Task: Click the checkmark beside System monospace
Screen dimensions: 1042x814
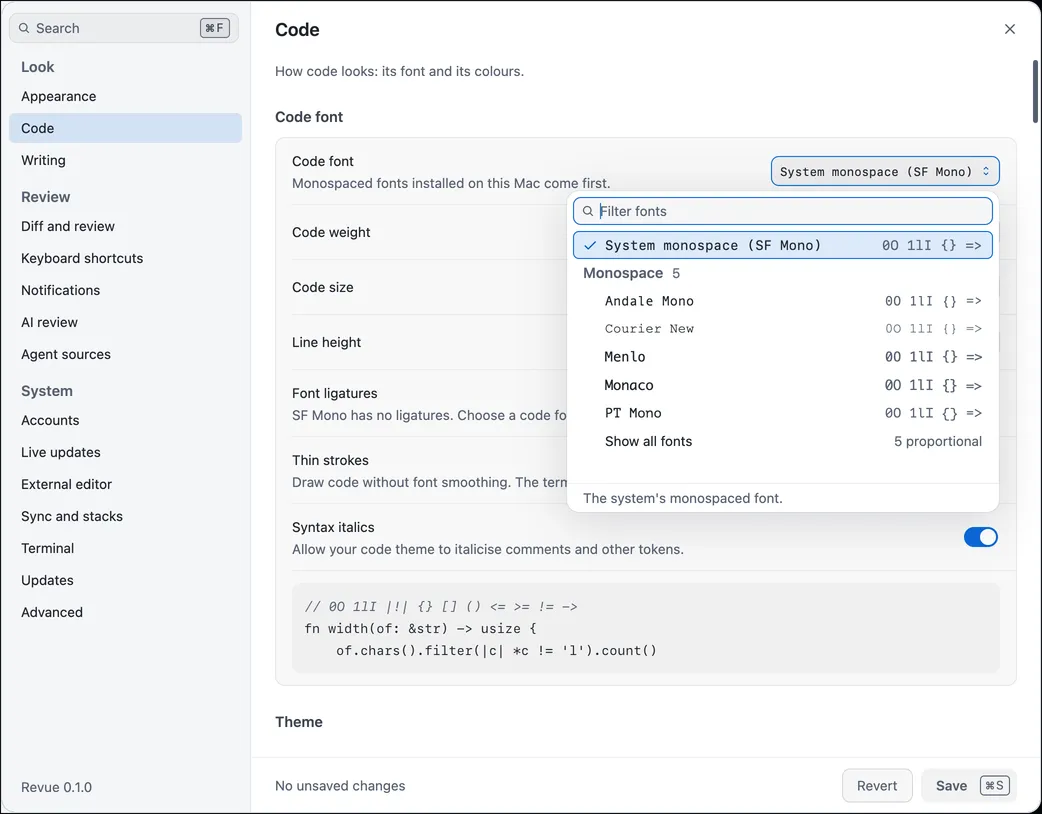Action: tap(589, 245)
